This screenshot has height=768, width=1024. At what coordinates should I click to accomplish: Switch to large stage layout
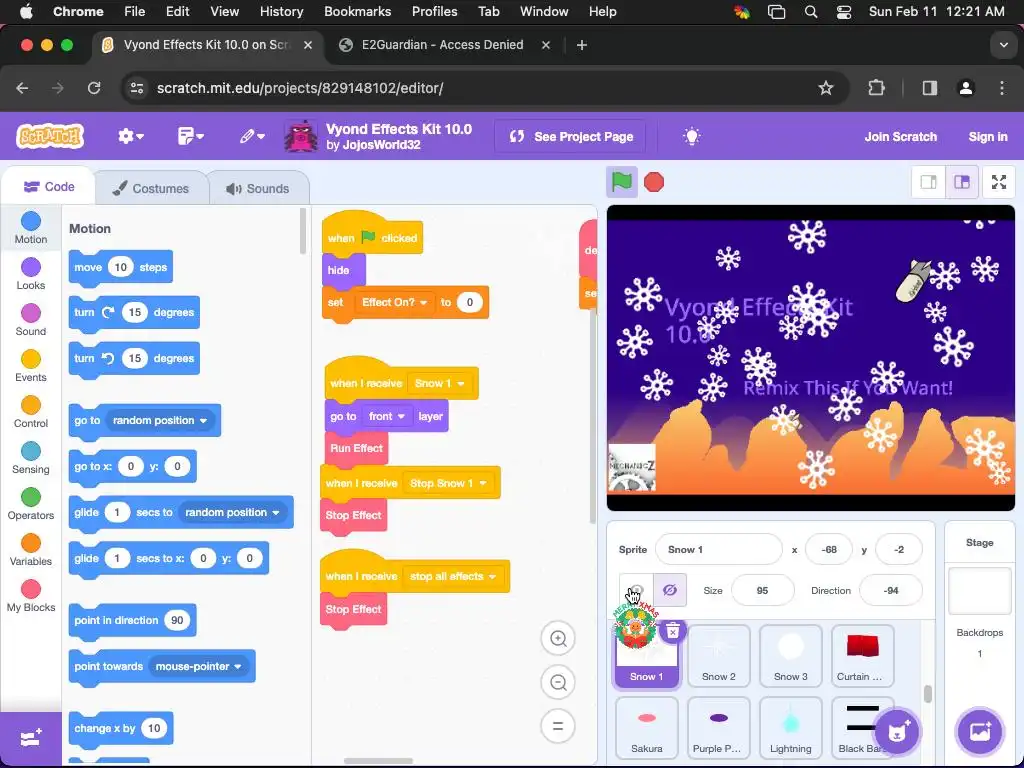coord(962,182)
